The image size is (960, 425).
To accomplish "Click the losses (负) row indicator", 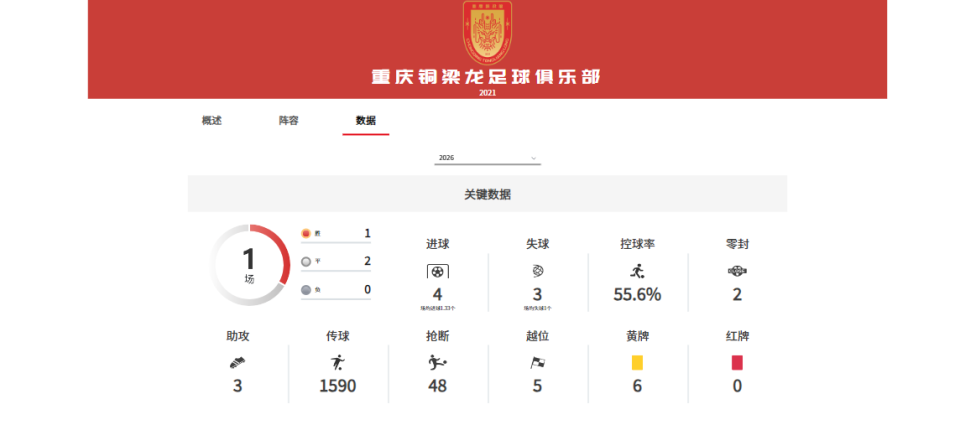I will tap(306, 290).
